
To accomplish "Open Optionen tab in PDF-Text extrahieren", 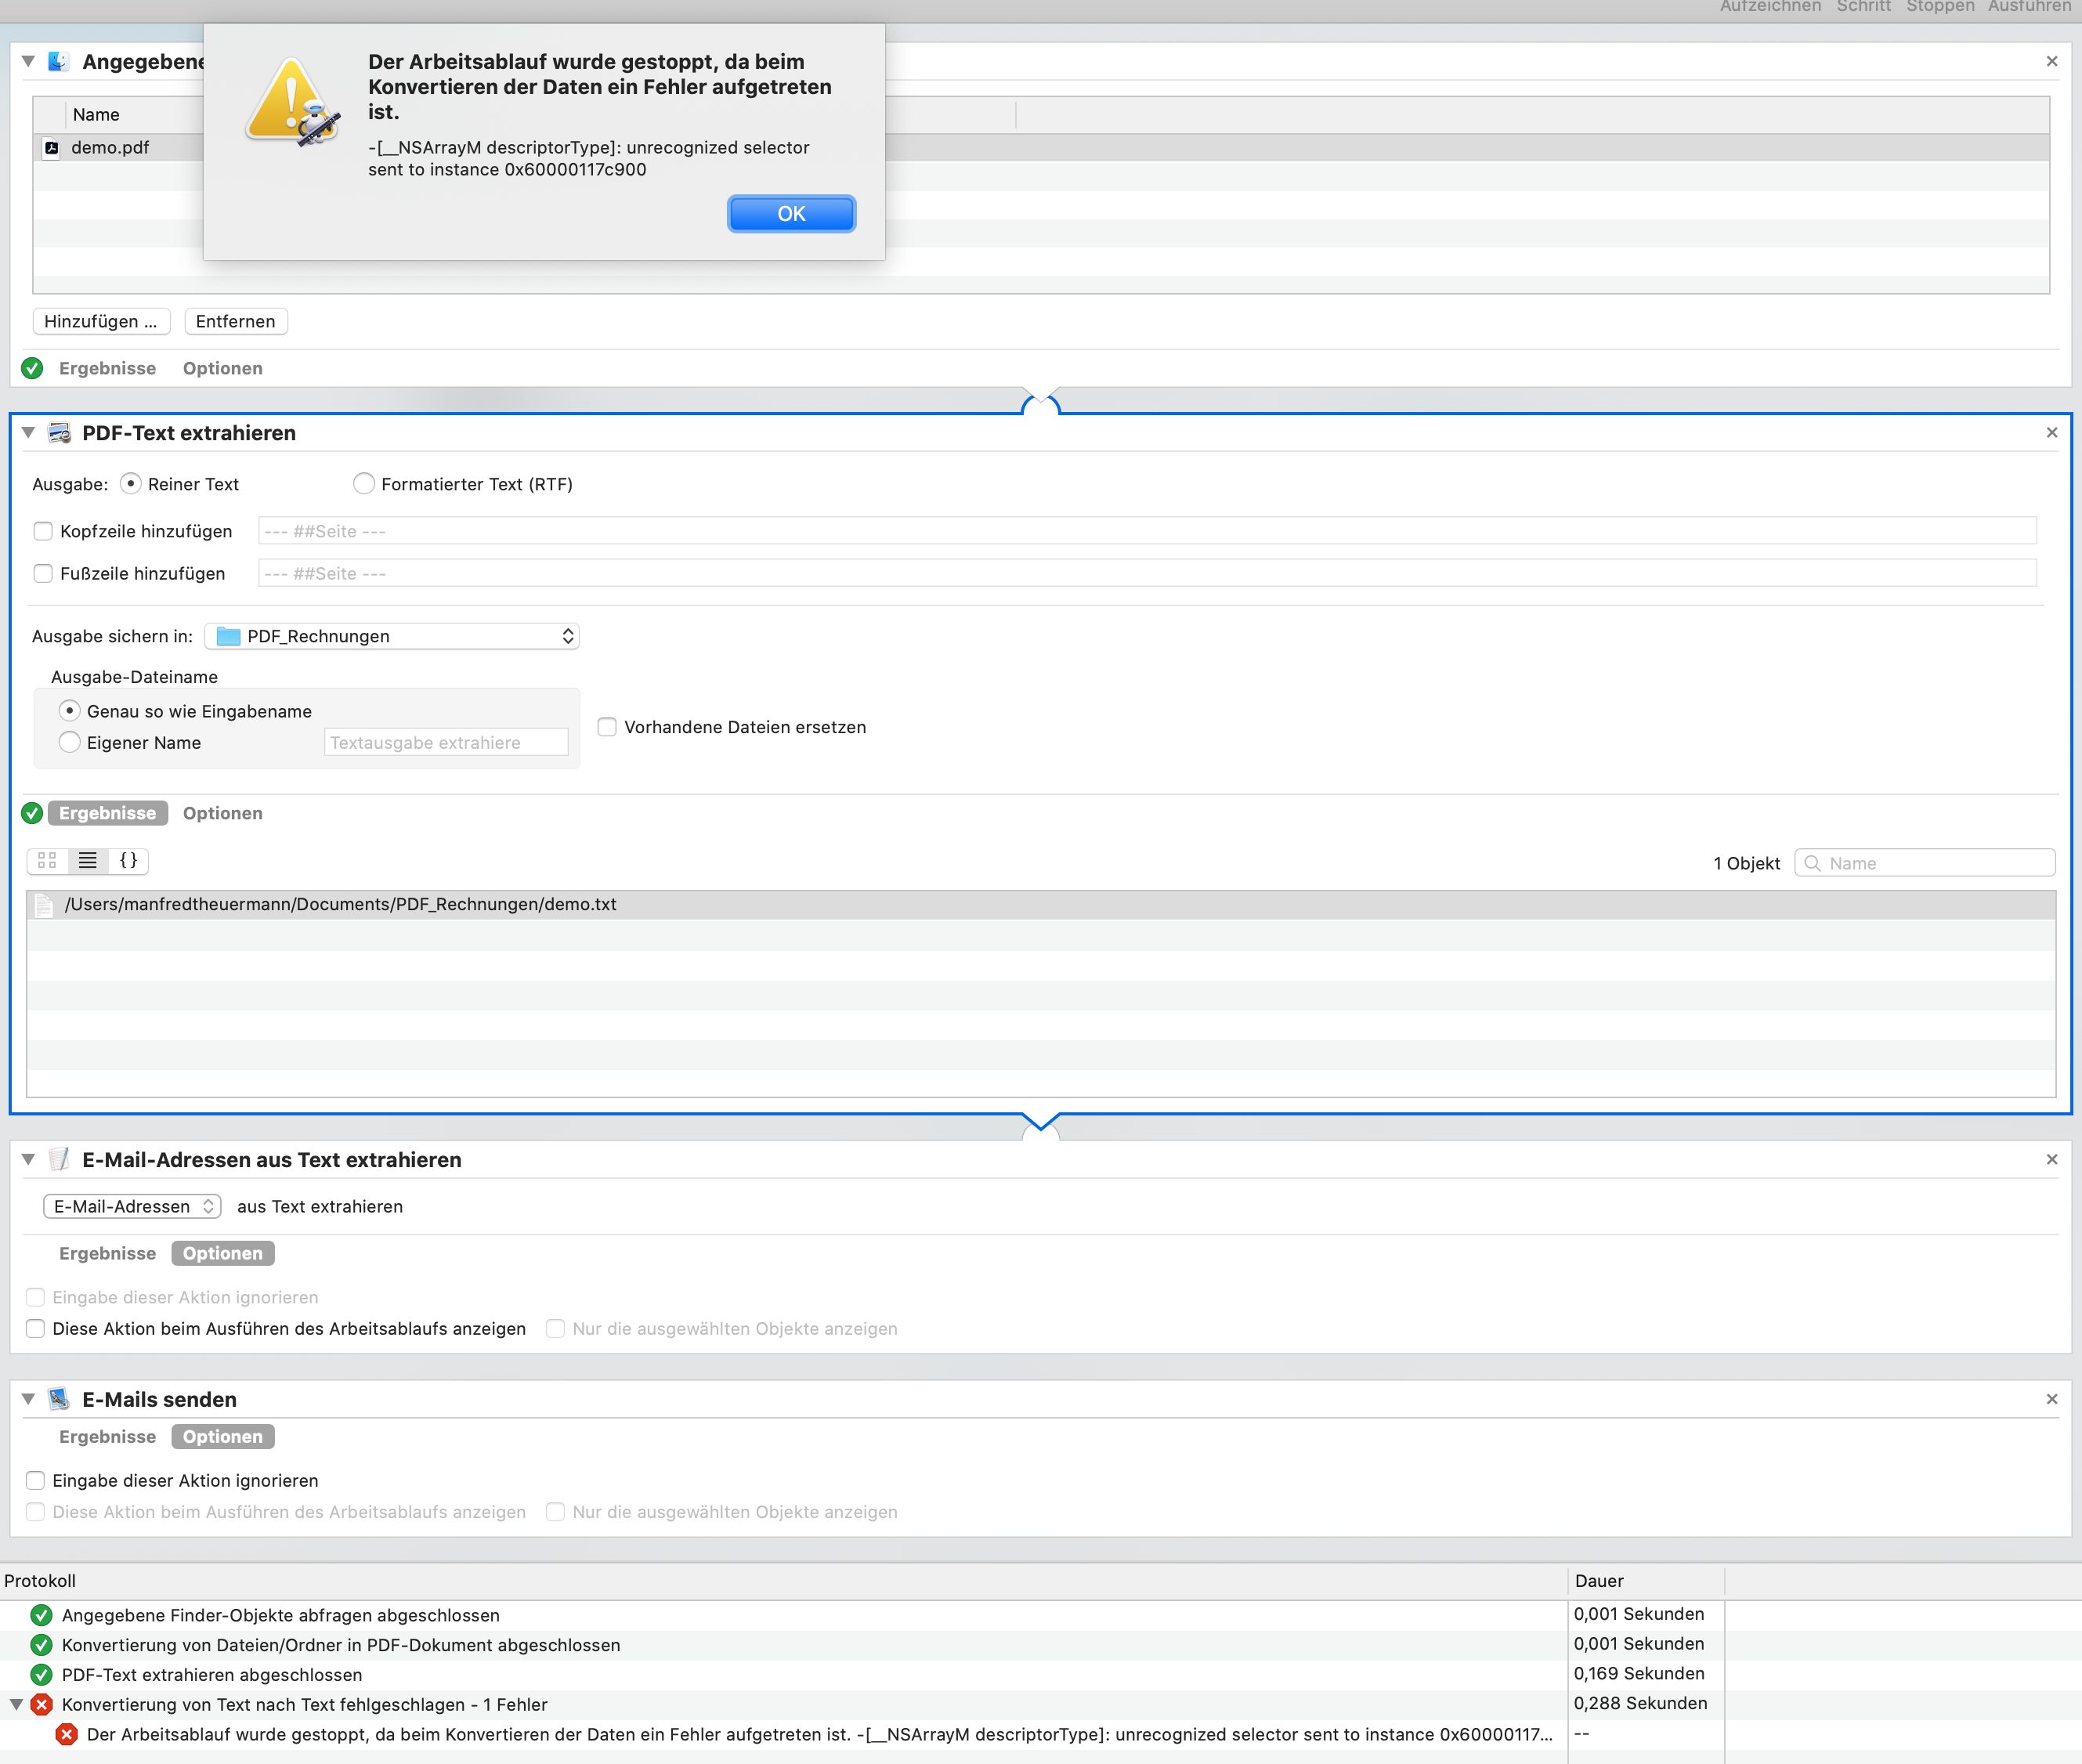I will coord(223,813).
